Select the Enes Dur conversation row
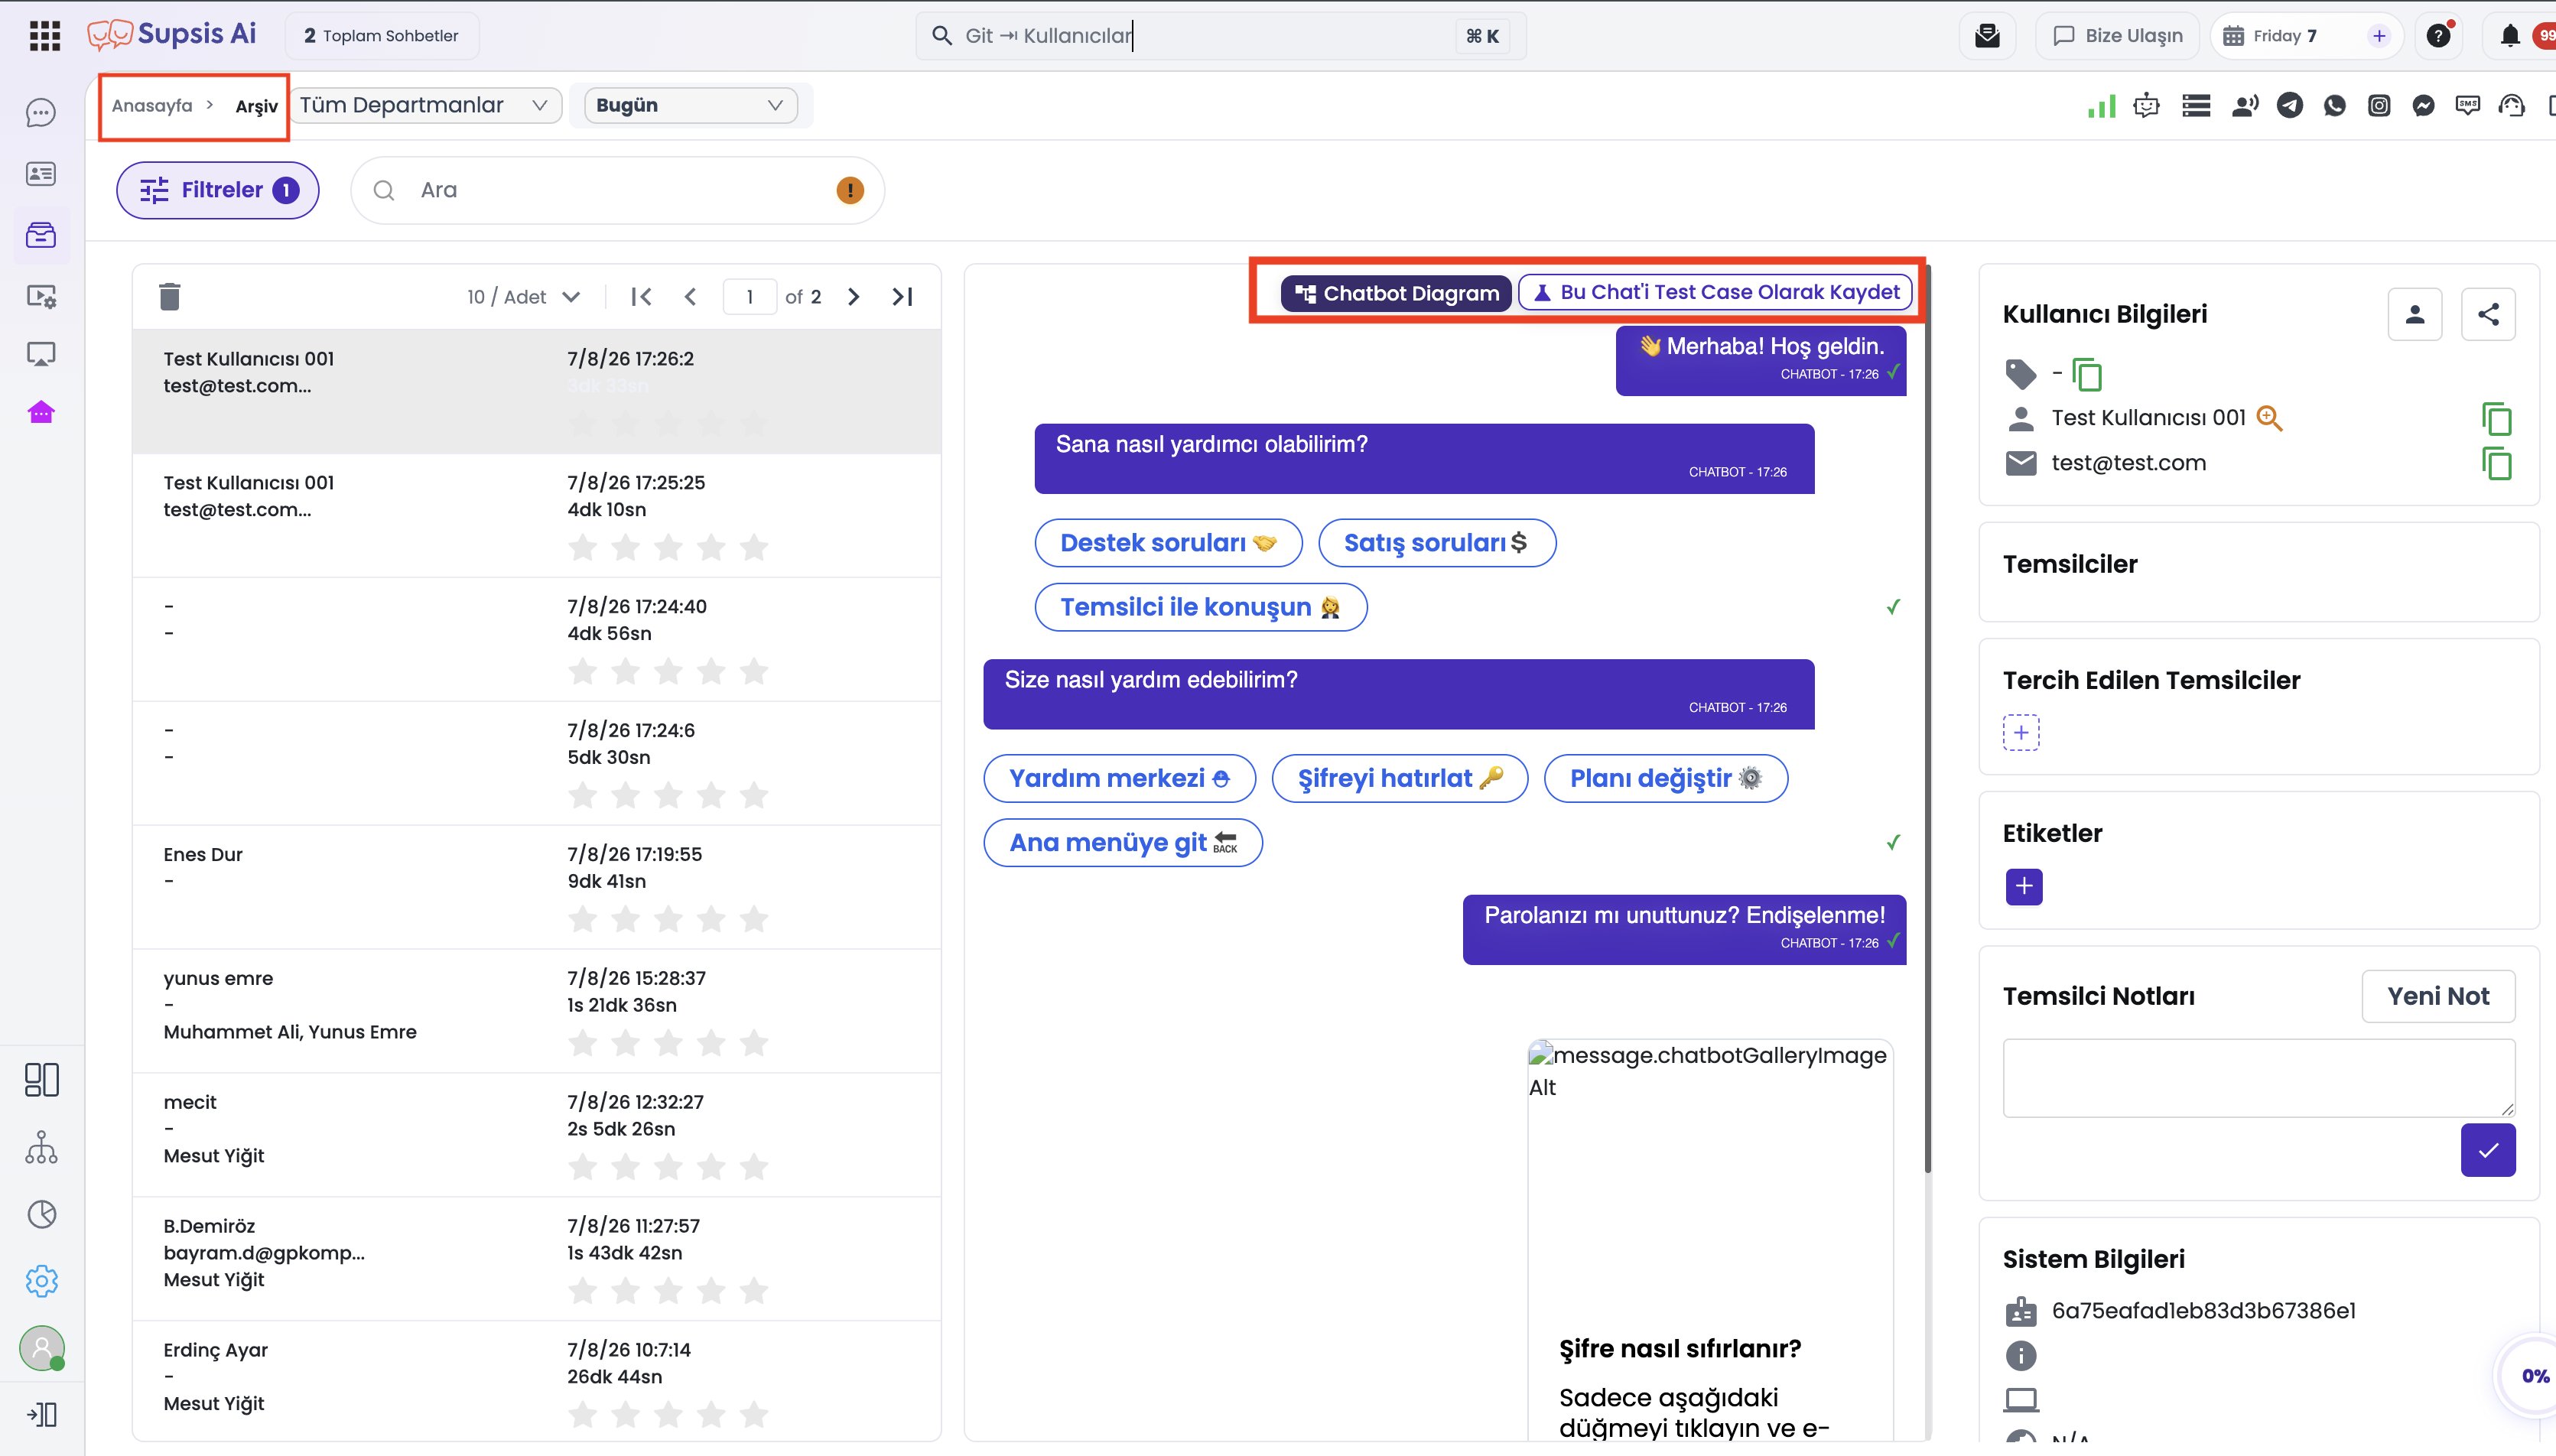The height and width of the screenshot is (1456, 2556). 537,887
